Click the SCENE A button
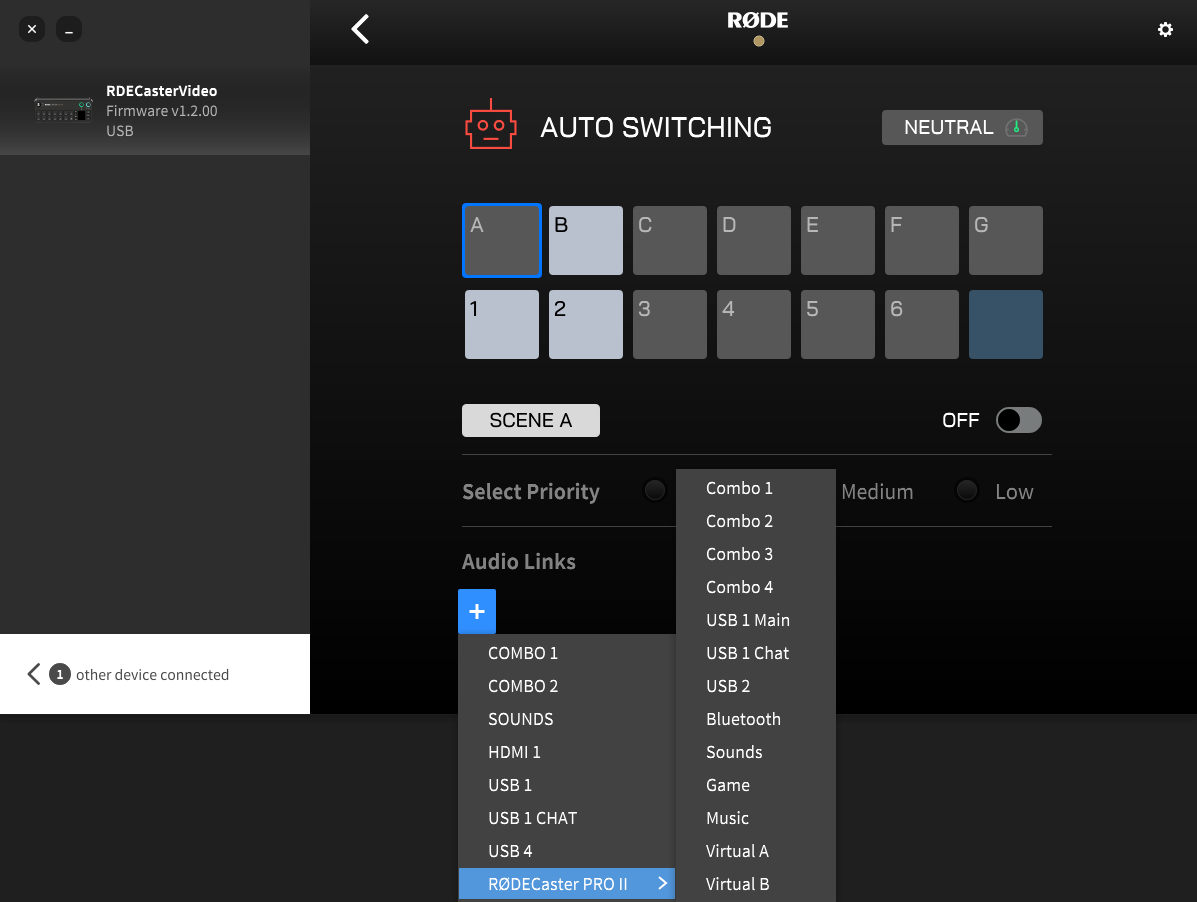Image resolution: width=1197 pixels, height=902 pixels. click(530, 421)
